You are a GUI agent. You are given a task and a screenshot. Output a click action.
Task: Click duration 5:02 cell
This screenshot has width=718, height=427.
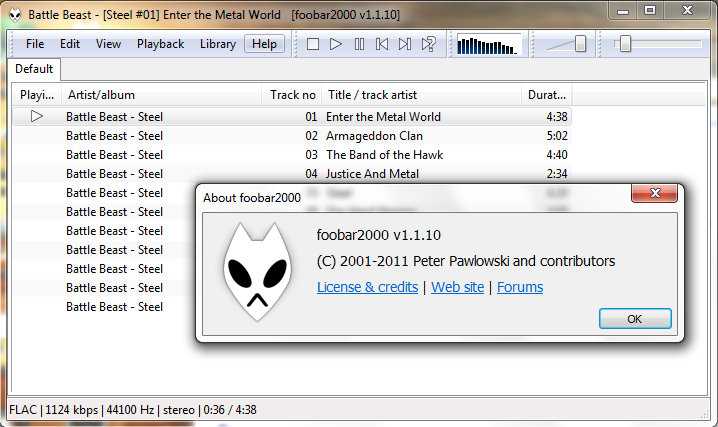pyautogui.click(x=557, y=136)
